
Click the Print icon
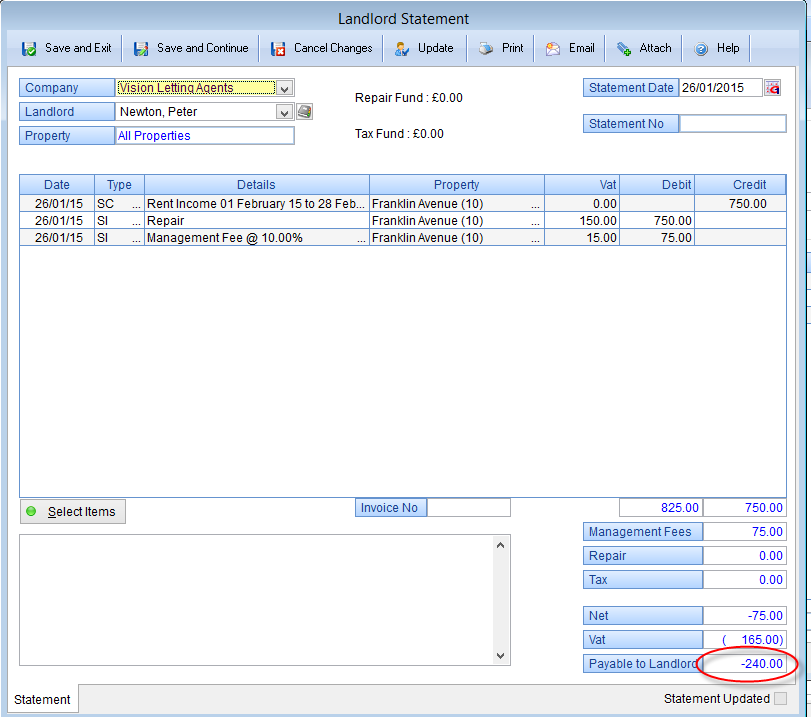coord(485,48)
